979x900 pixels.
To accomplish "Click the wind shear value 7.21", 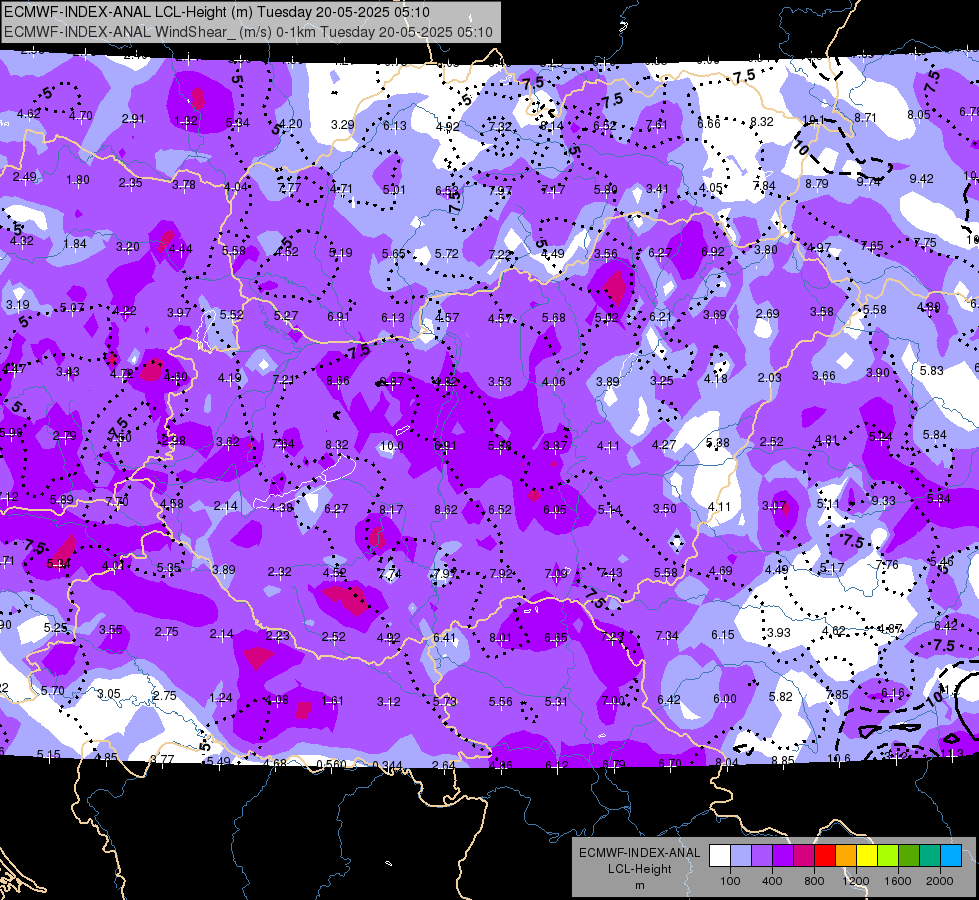I will coord(283,379).
